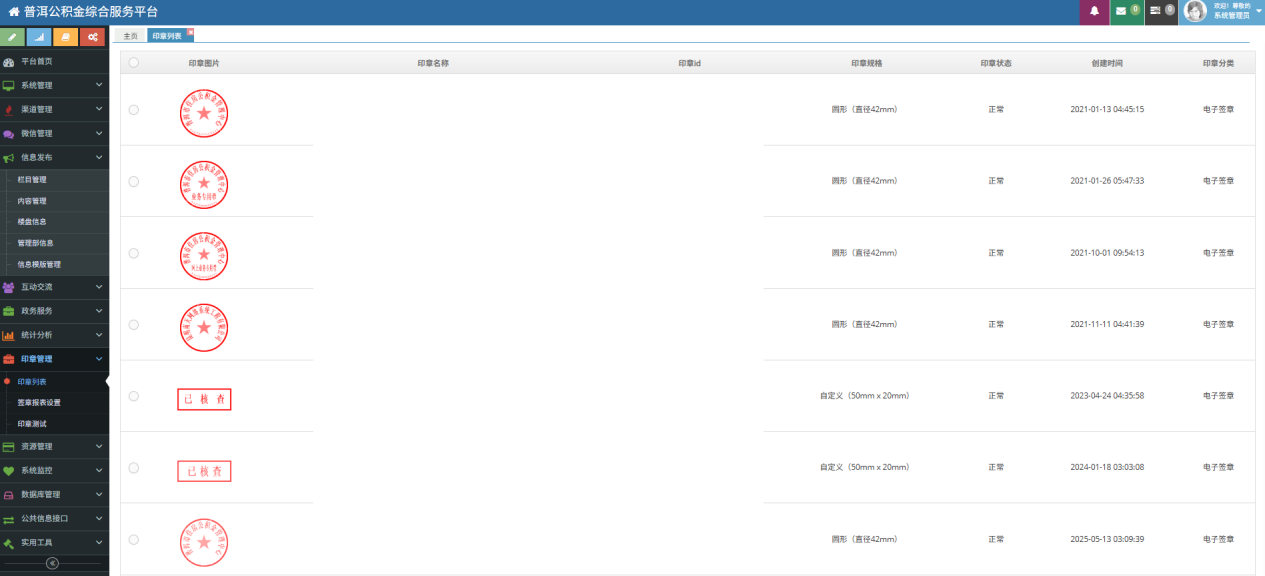Click the green pencil shortcut button
The height and width of the screenshot is (576, 1265).
(x=13, y=37)
